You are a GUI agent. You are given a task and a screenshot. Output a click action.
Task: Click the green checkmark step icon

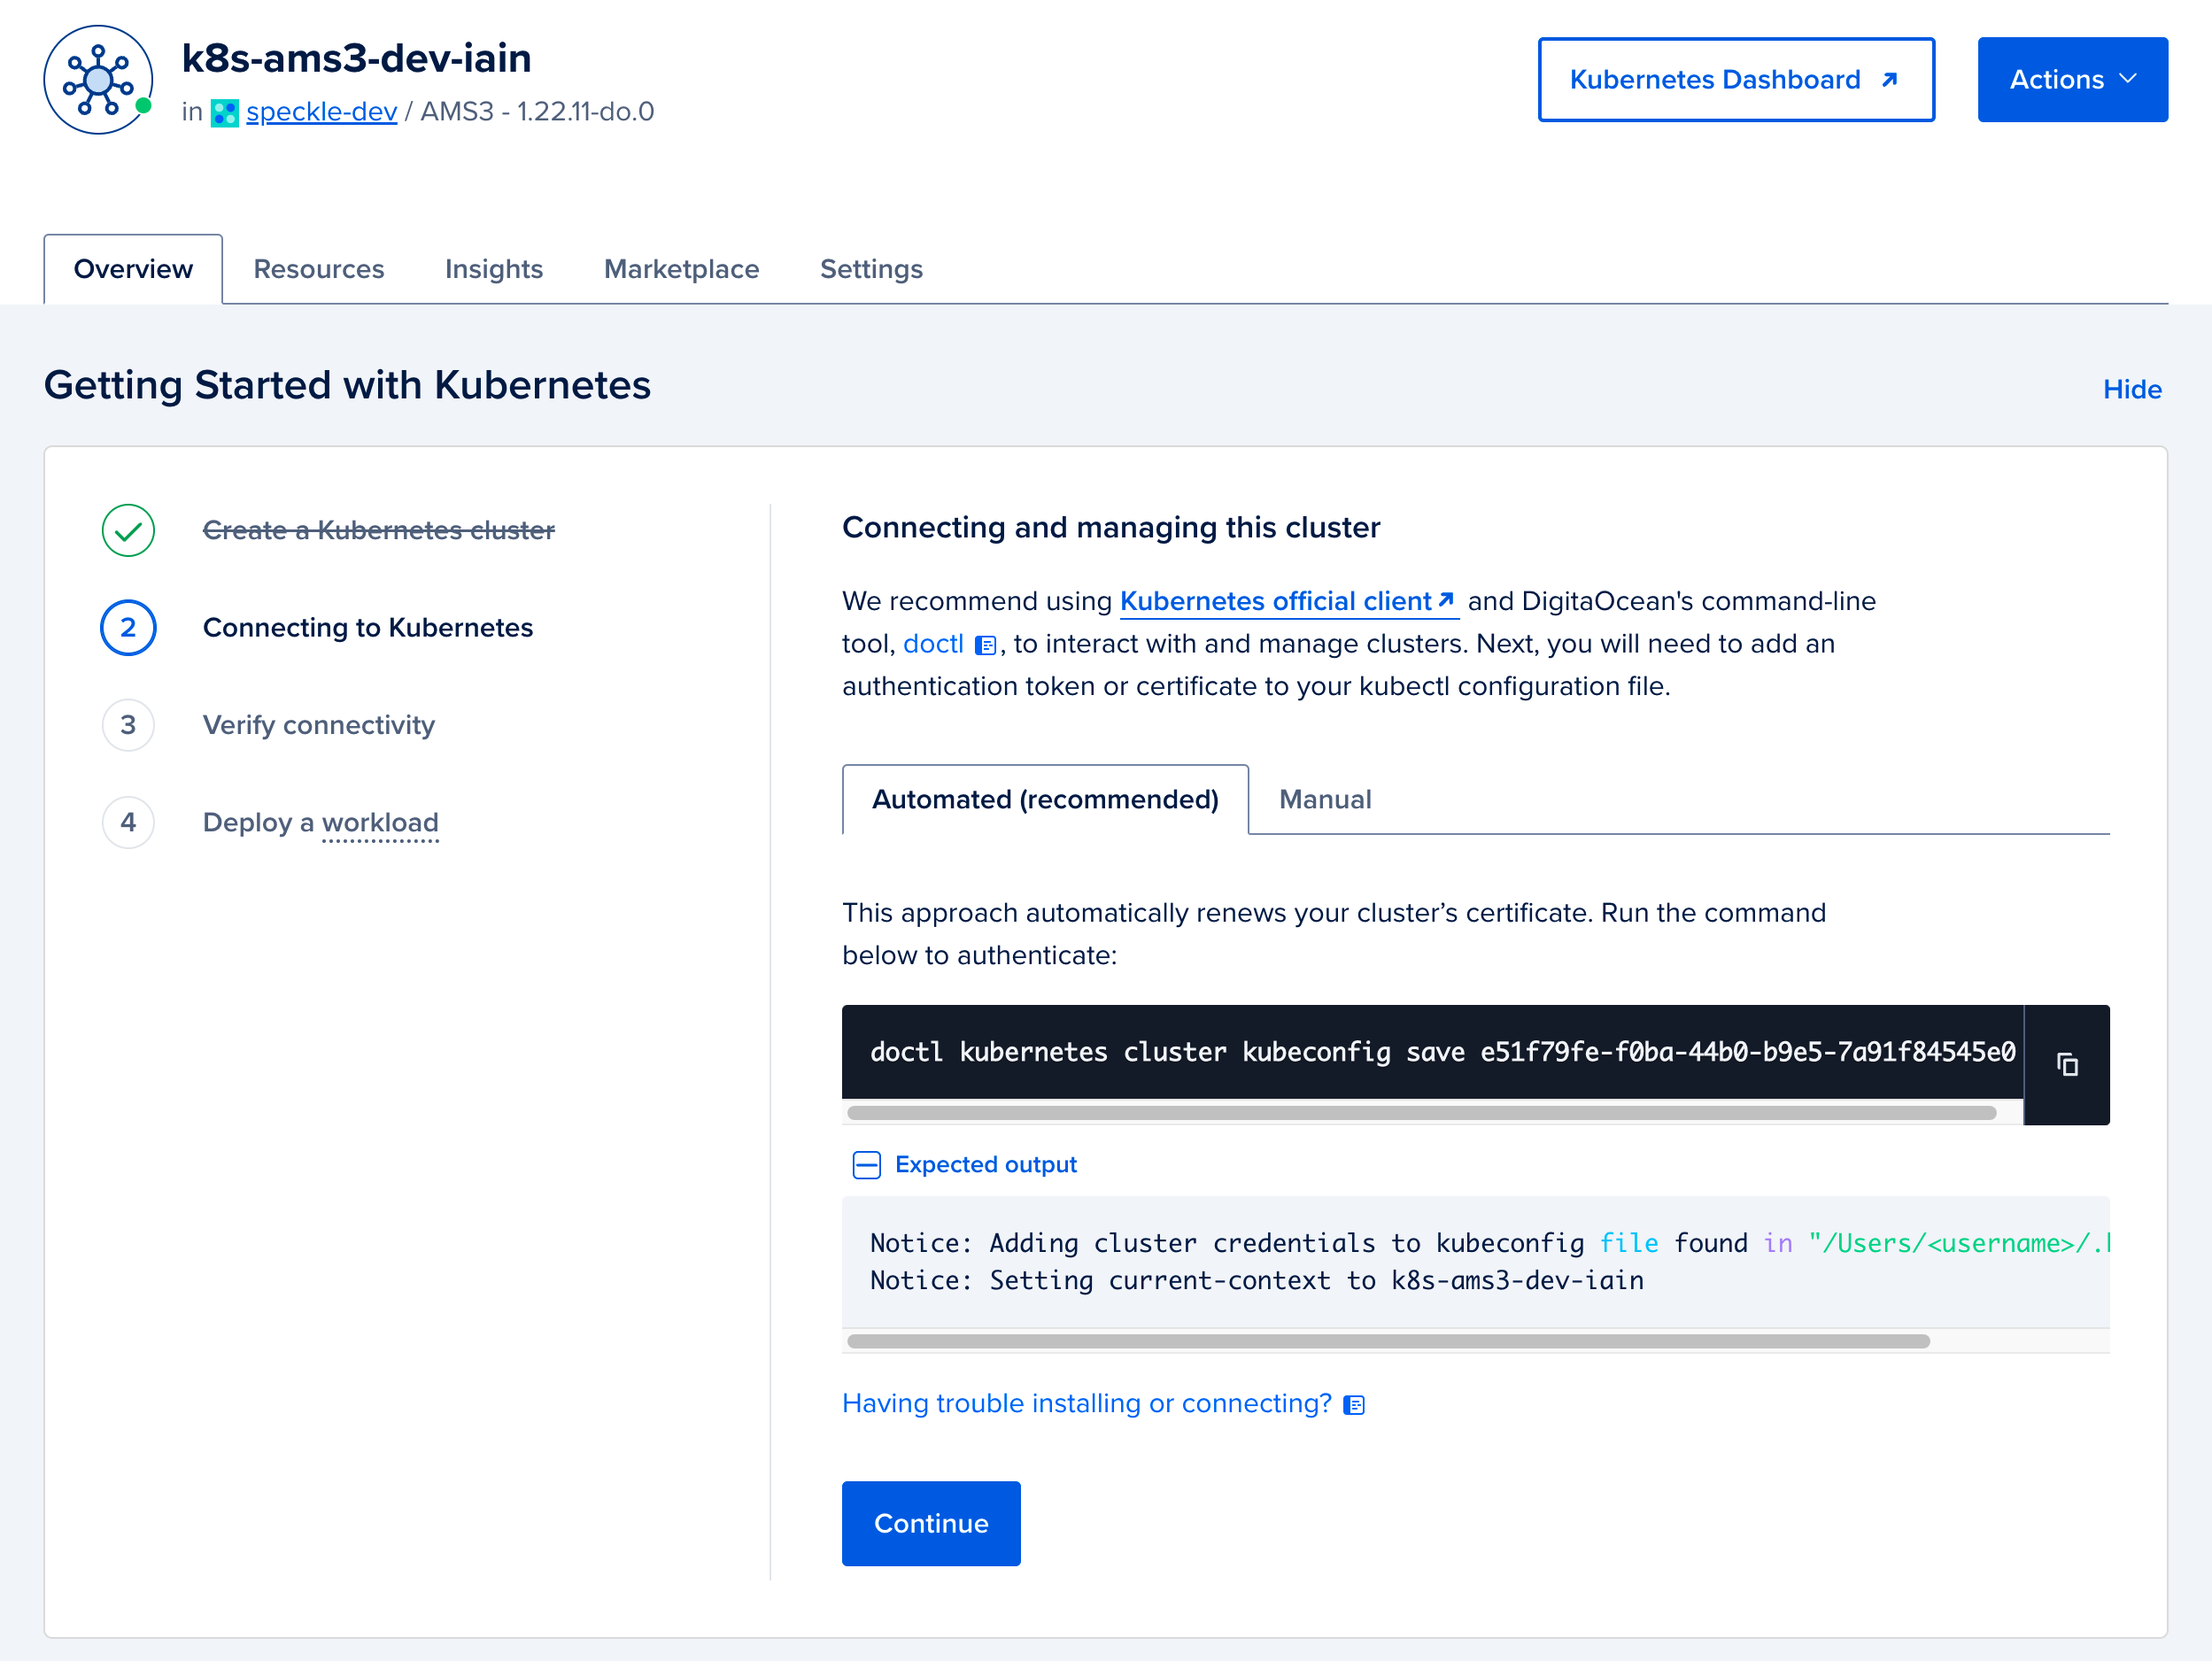[128, 530]
